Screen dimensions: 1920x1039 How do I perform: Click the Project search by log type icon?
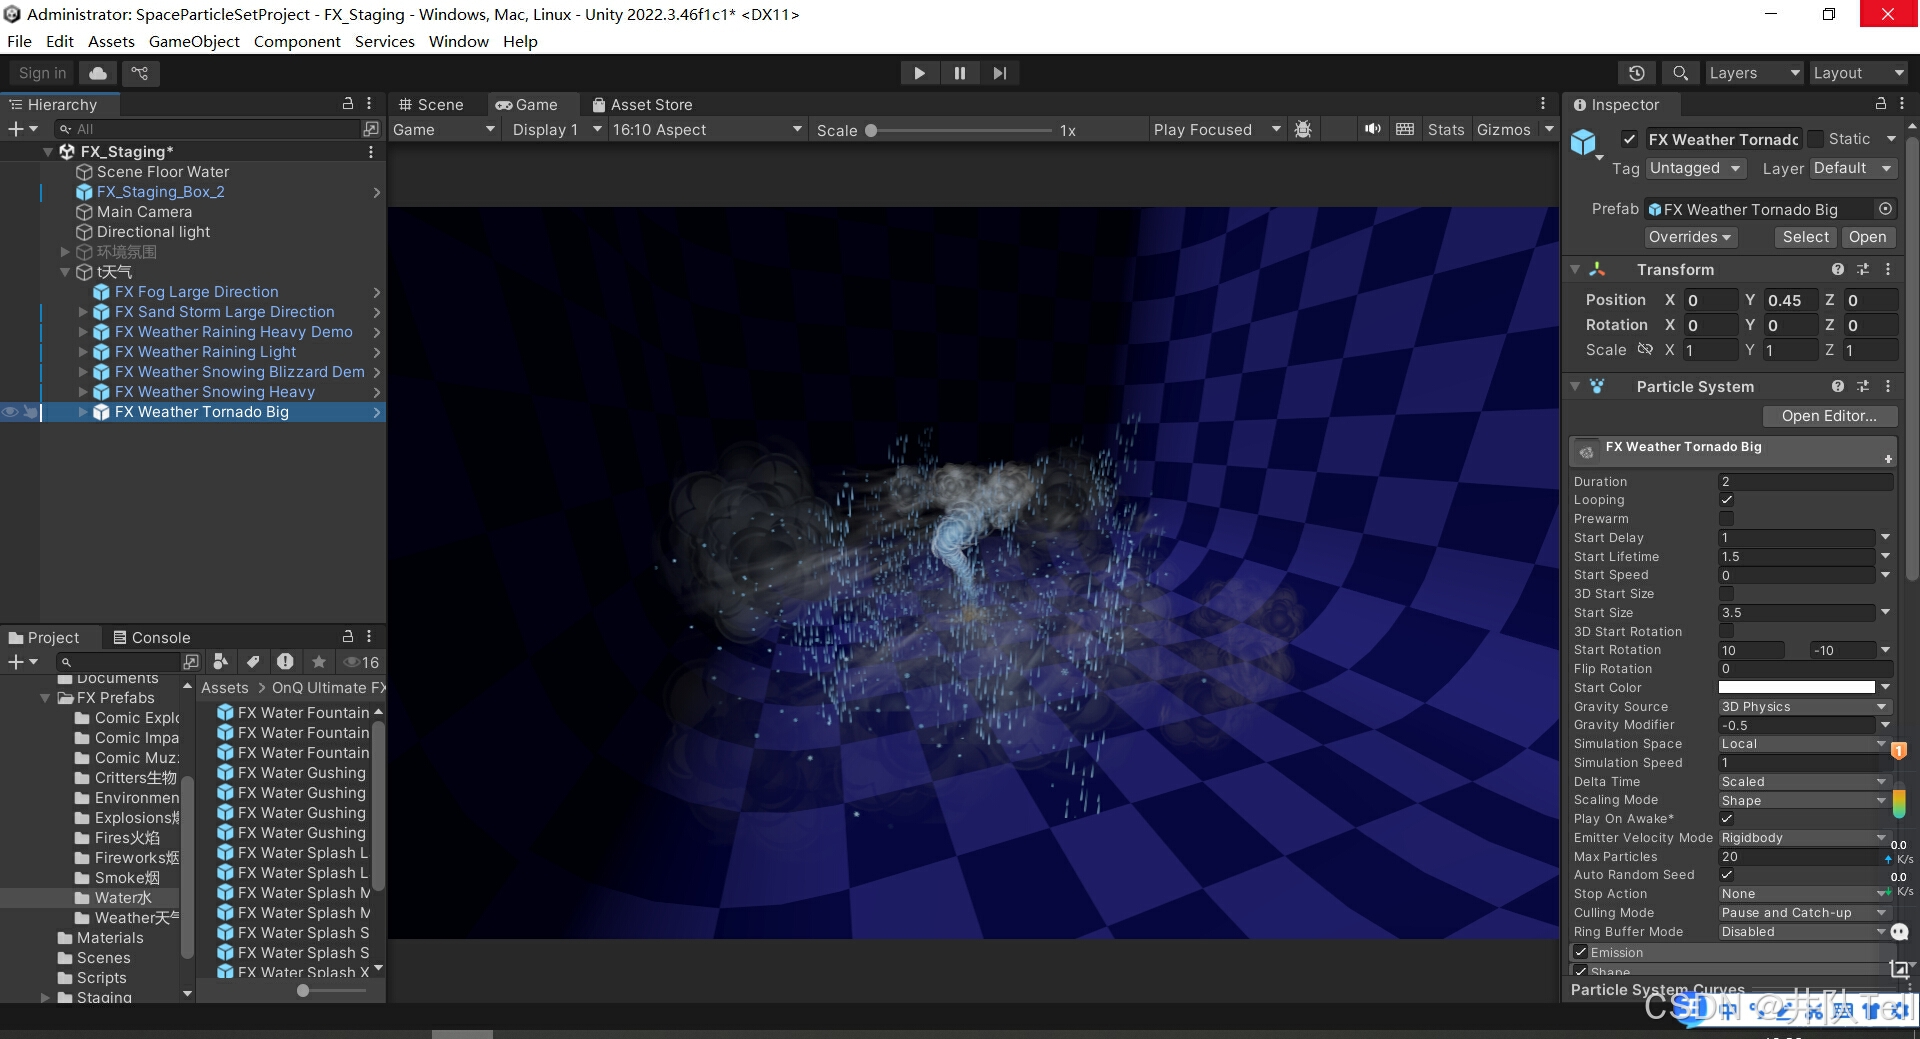pyautogui.click(x=285, y=662)
